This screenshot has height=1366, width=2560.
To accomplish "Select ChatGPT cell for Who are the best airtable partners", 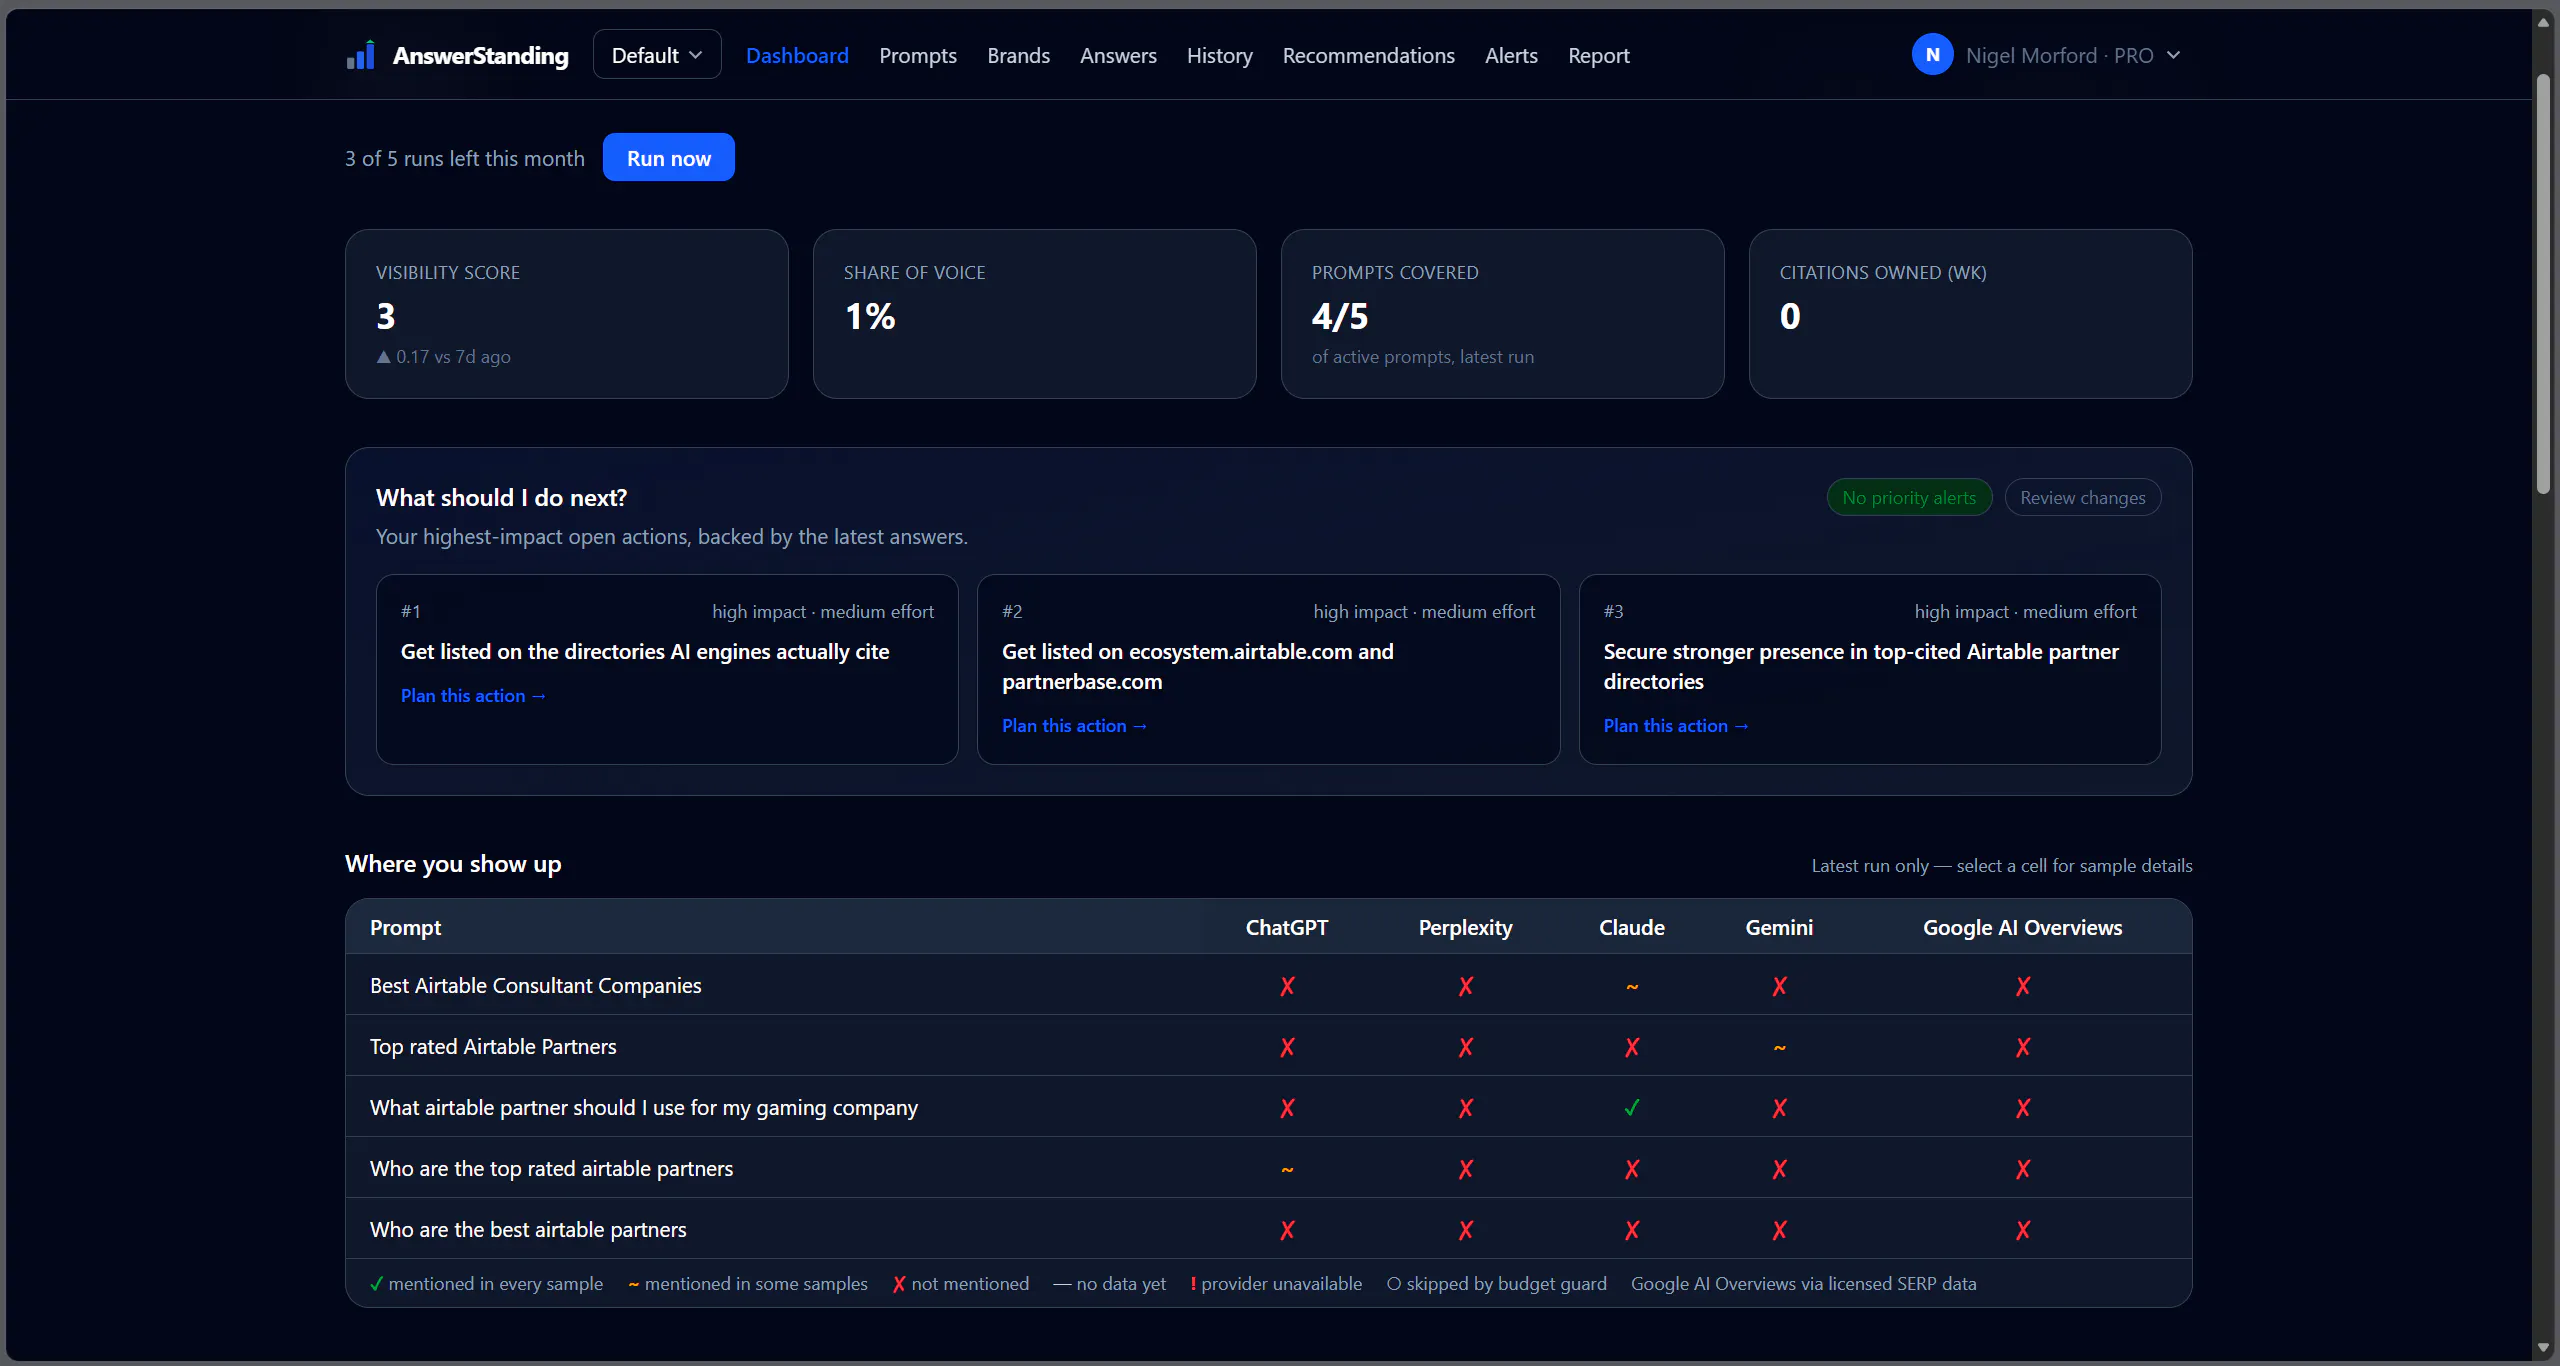I will point(1287,1230).
